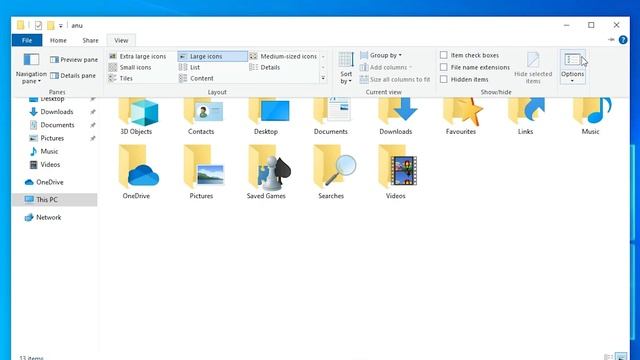Switch layout to Details view
The image size is (640, 360).
pyautogui.click(x=265, y=67)
